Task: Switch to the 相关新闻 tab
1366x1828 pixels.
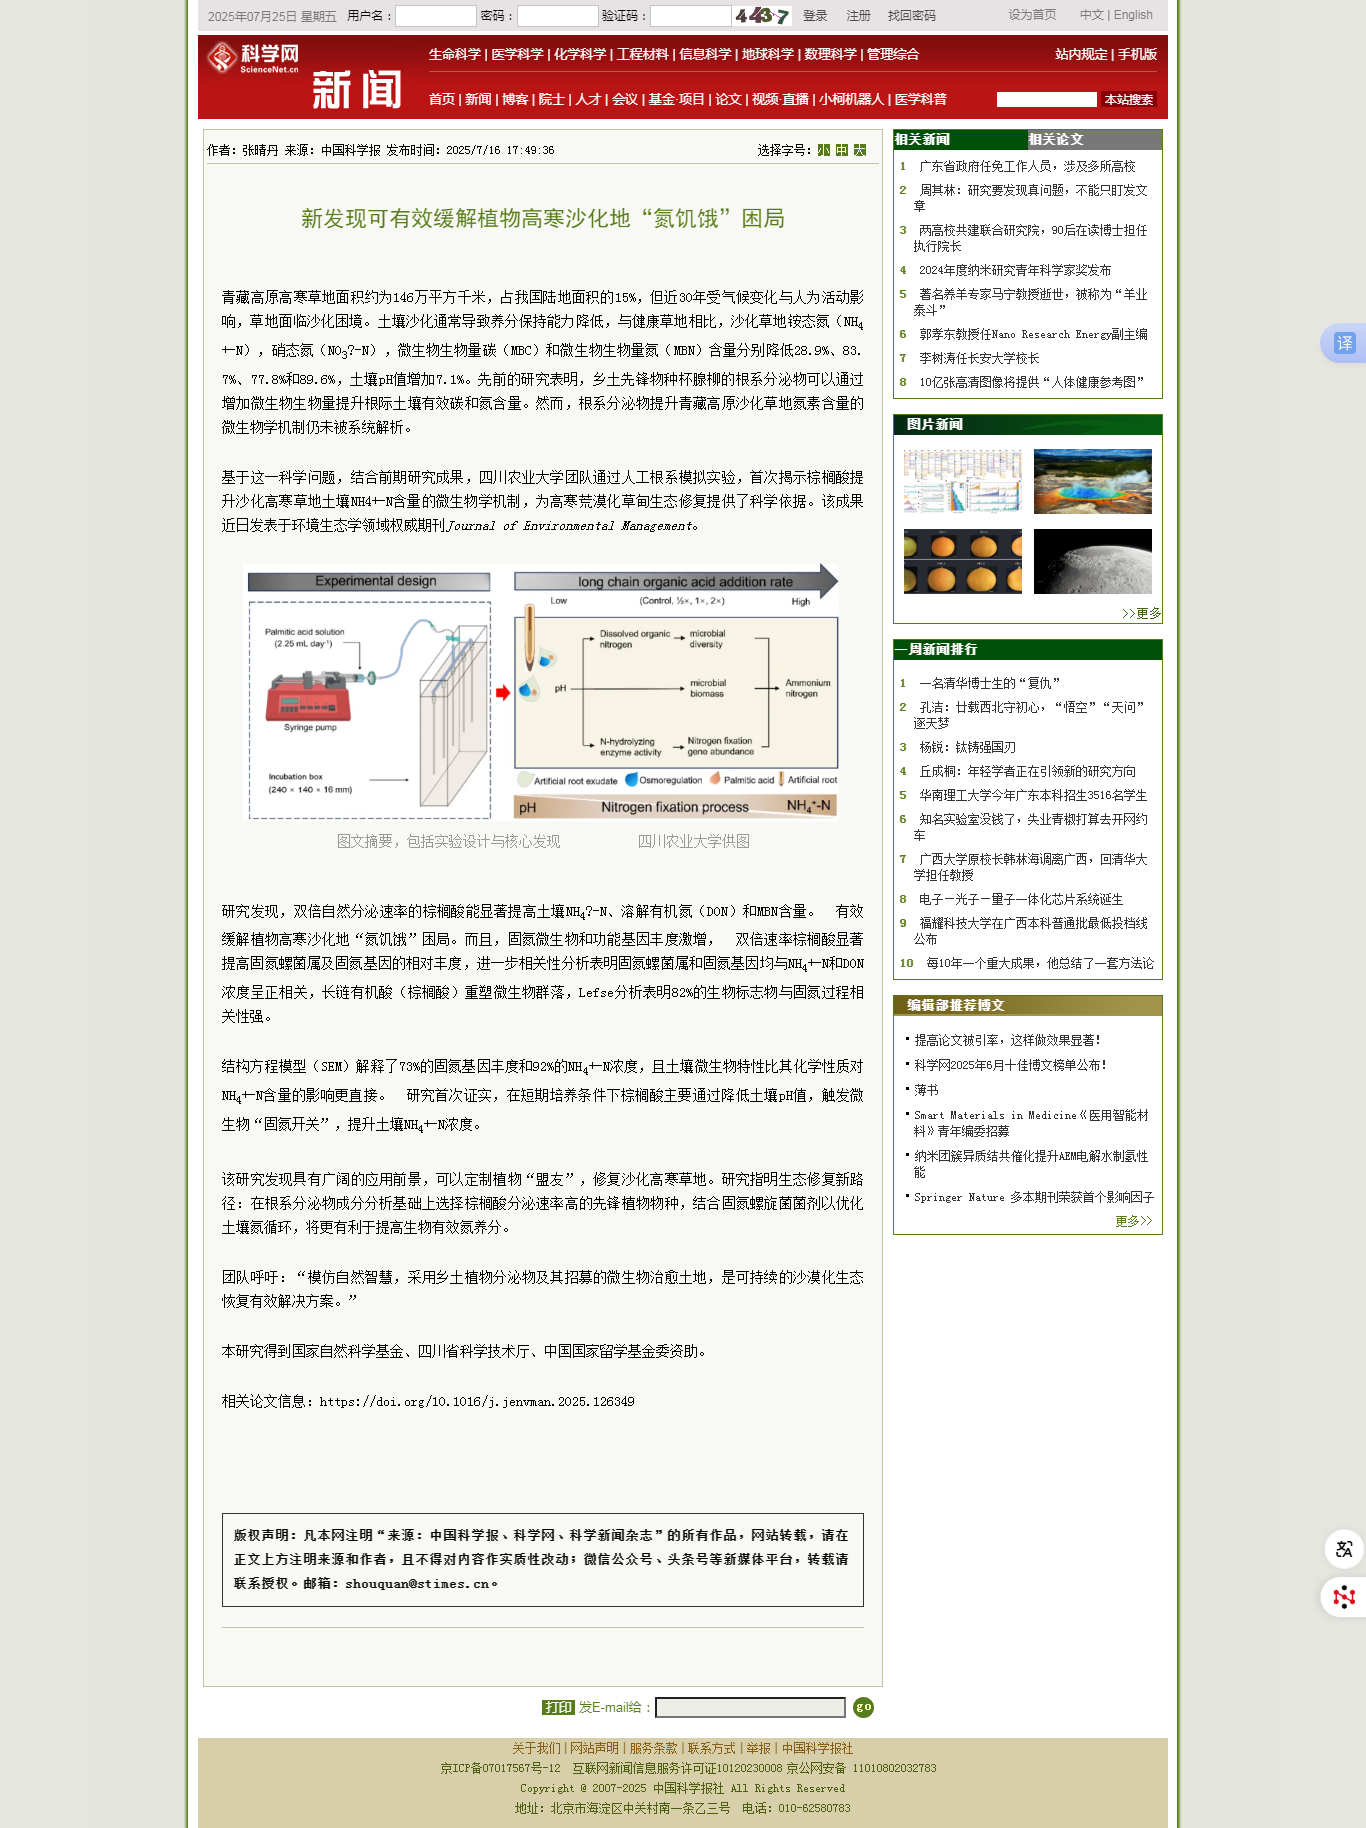Action: pos(922,140)
